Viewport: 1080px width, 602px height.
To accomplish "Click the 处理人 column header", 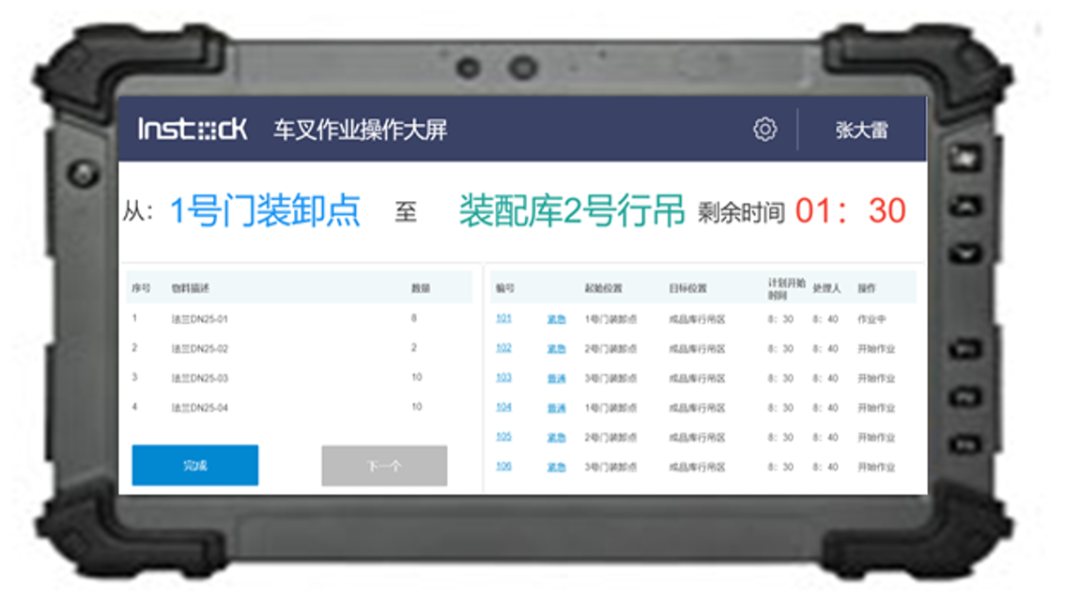I will (x=826, y=289).
